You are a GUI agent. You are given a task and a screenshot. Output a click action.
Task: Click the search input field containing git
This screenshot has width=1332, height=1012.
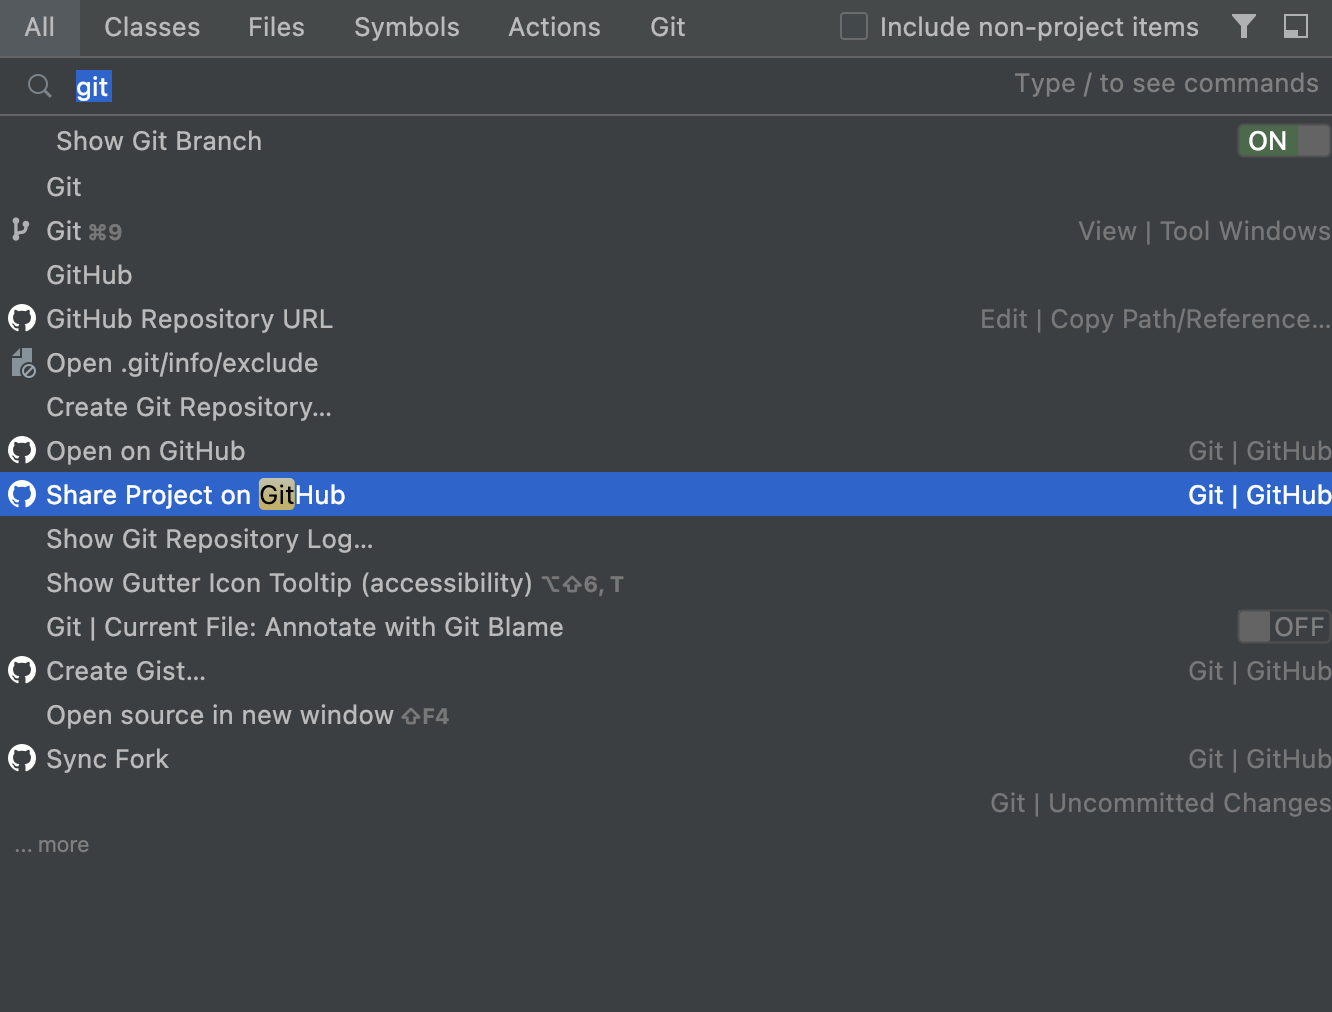coord(540,86)
